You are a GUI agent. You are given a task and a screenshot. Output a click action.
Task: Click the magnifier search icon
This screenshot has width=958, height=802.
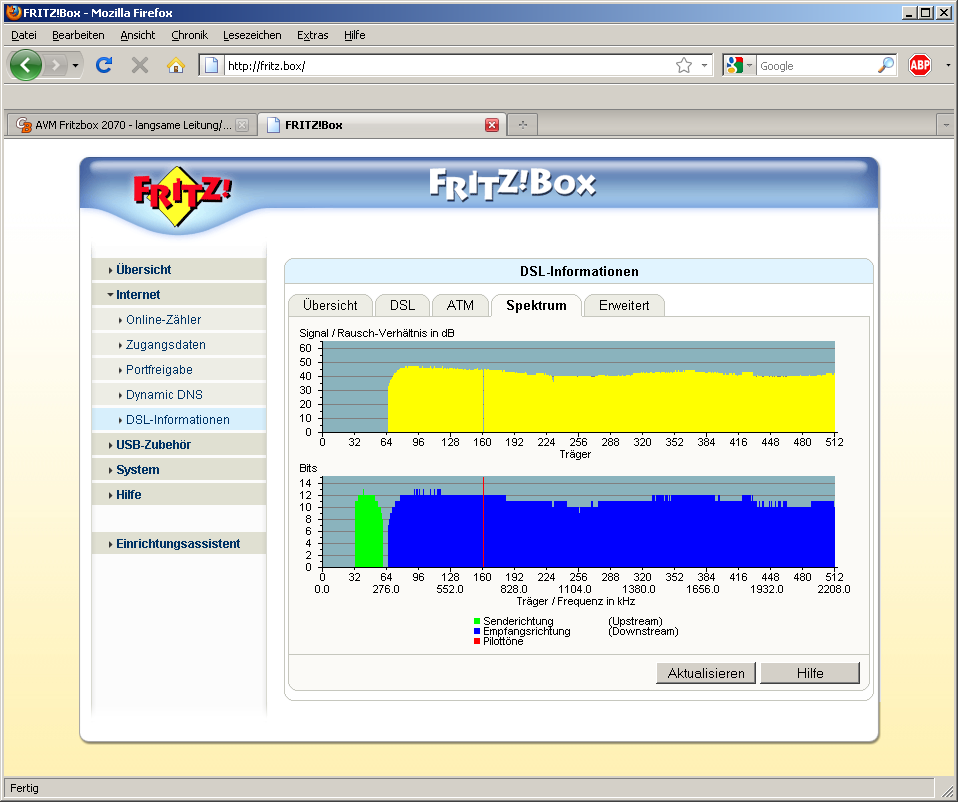[885, 65]
